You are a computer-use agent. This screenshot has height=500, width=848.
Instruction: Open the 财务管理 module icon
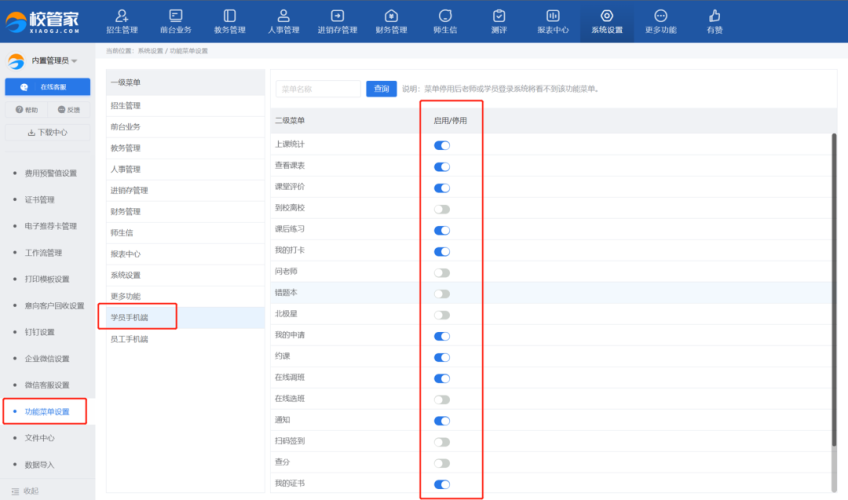(x=391, y=16)
